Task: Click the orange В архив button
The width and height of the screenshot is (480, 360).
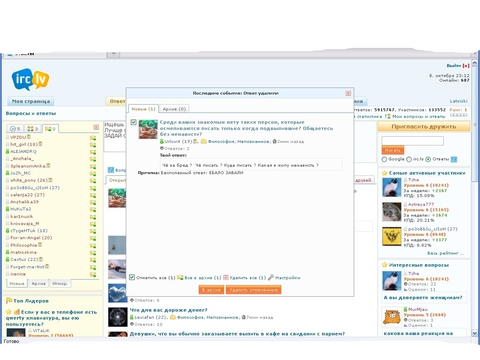Action: tap(211, 290)
